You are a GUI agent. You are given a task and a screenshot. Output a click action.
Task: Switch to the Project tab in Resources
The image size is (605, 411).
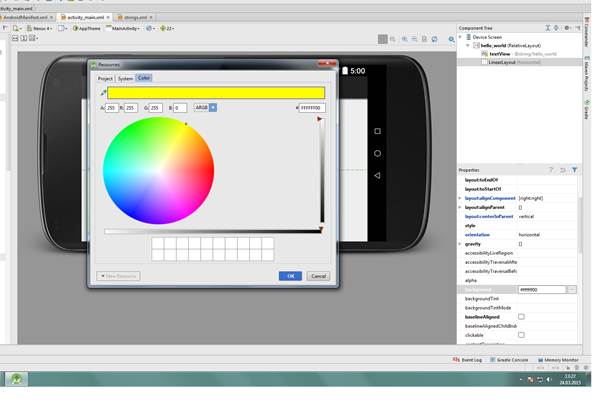point(105,78)
